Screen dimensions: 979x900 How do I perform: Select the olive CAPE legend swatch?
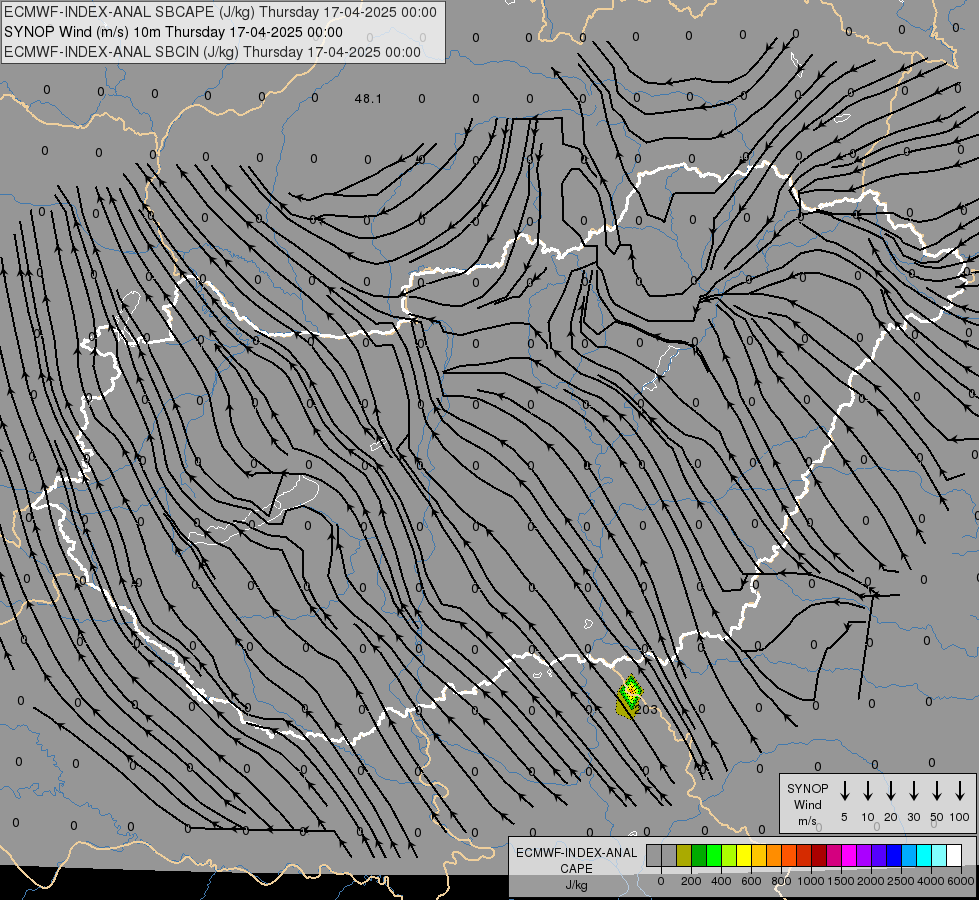[x=684, y=855]
